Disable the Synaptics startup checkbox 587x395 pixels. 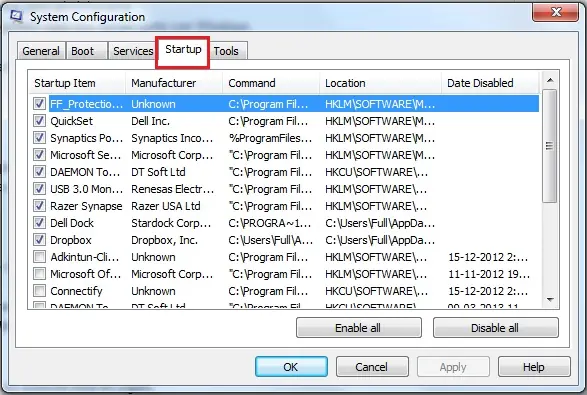point(39,138)
